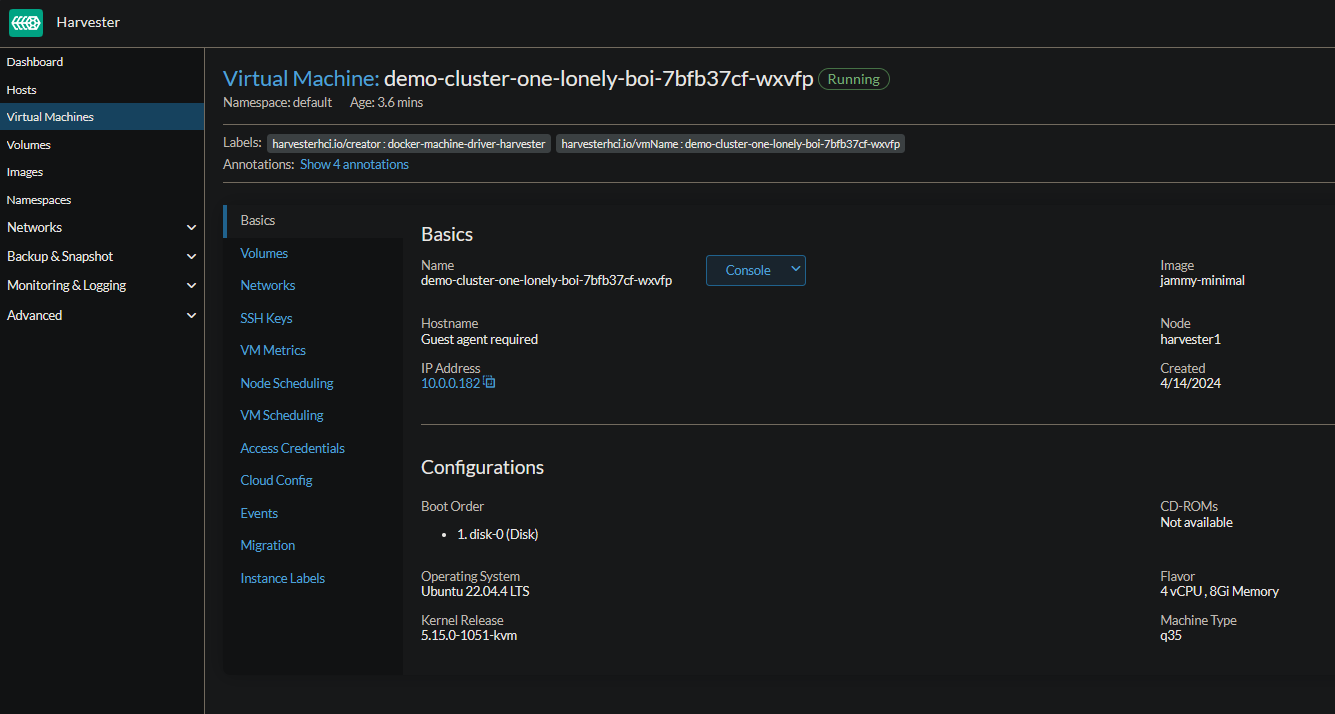This screenshot has height=714, width=1335.
Task: Click the Running status badge
Action: [854, 79]
